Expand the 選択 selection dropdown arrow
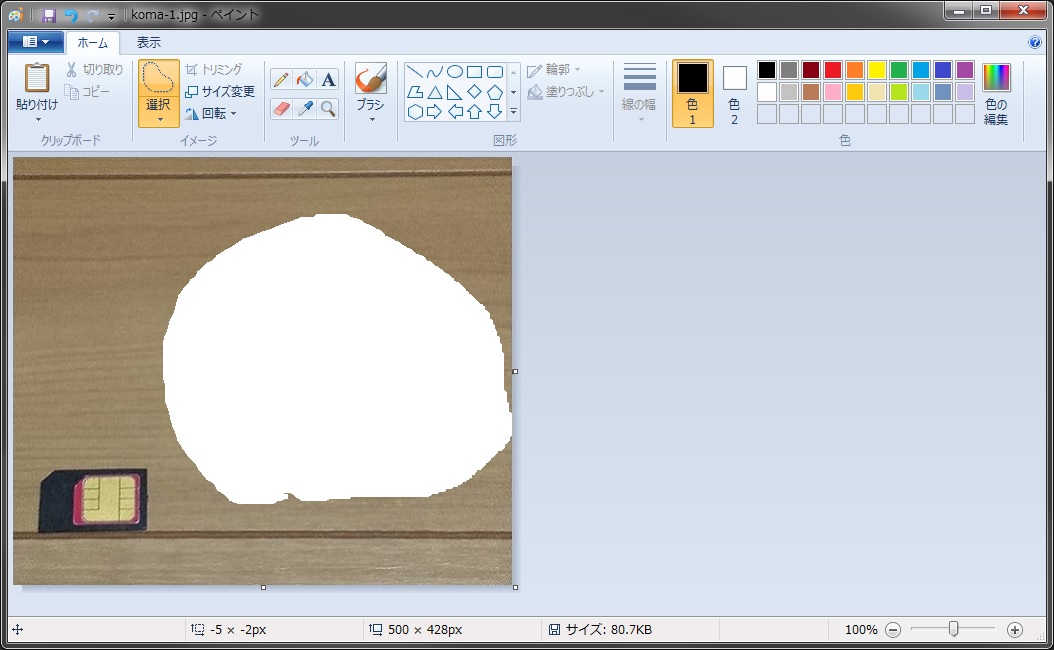The height and width of the screenshot is (650, 1054). pyautogui.click(x=159, y=119)
